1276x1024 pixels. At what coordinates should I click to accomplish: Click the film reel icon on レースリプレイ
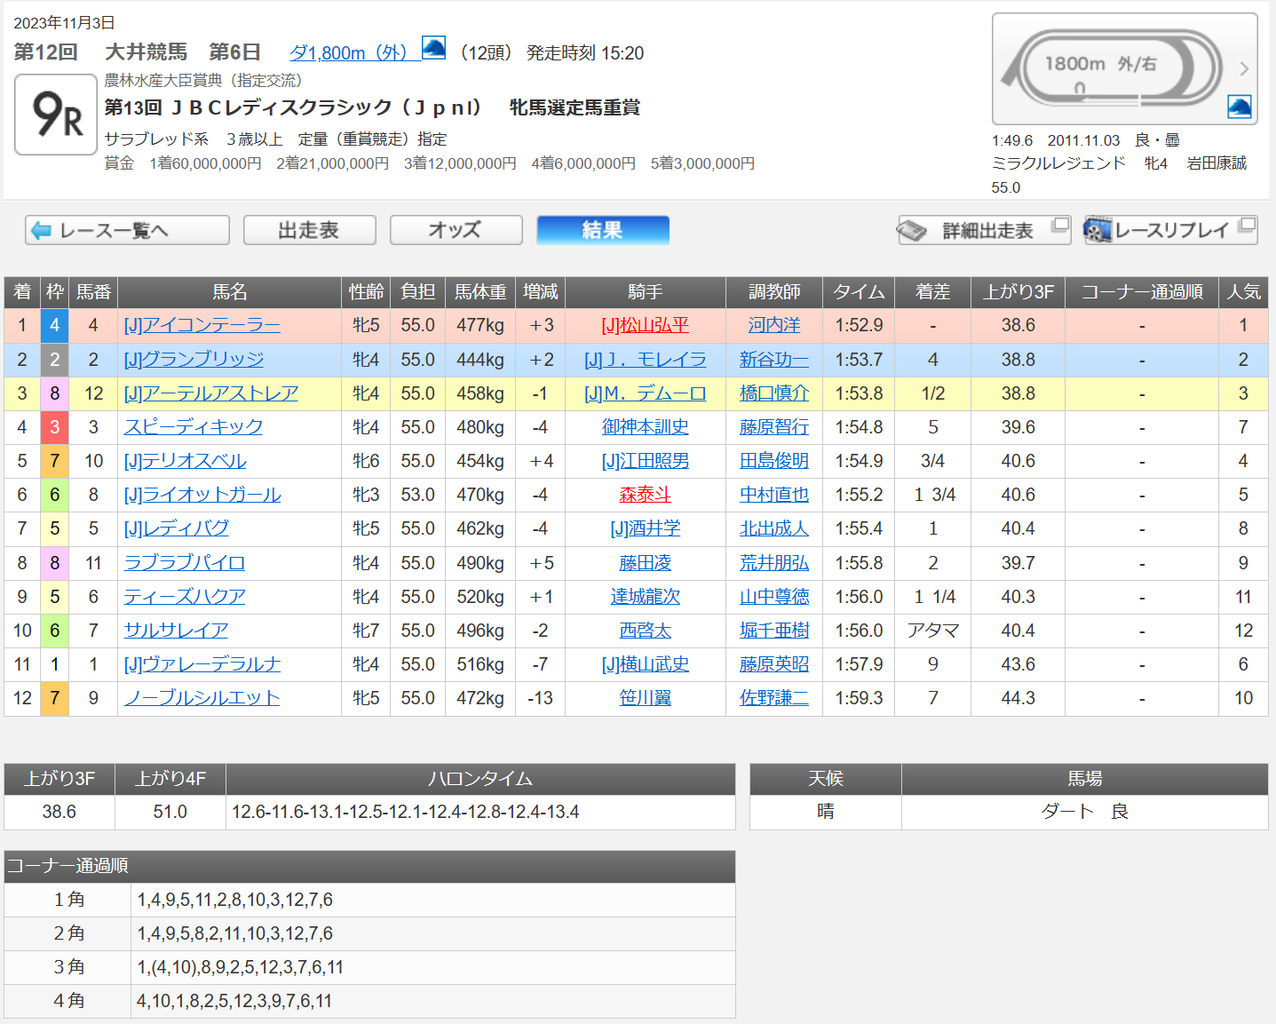1098,231
